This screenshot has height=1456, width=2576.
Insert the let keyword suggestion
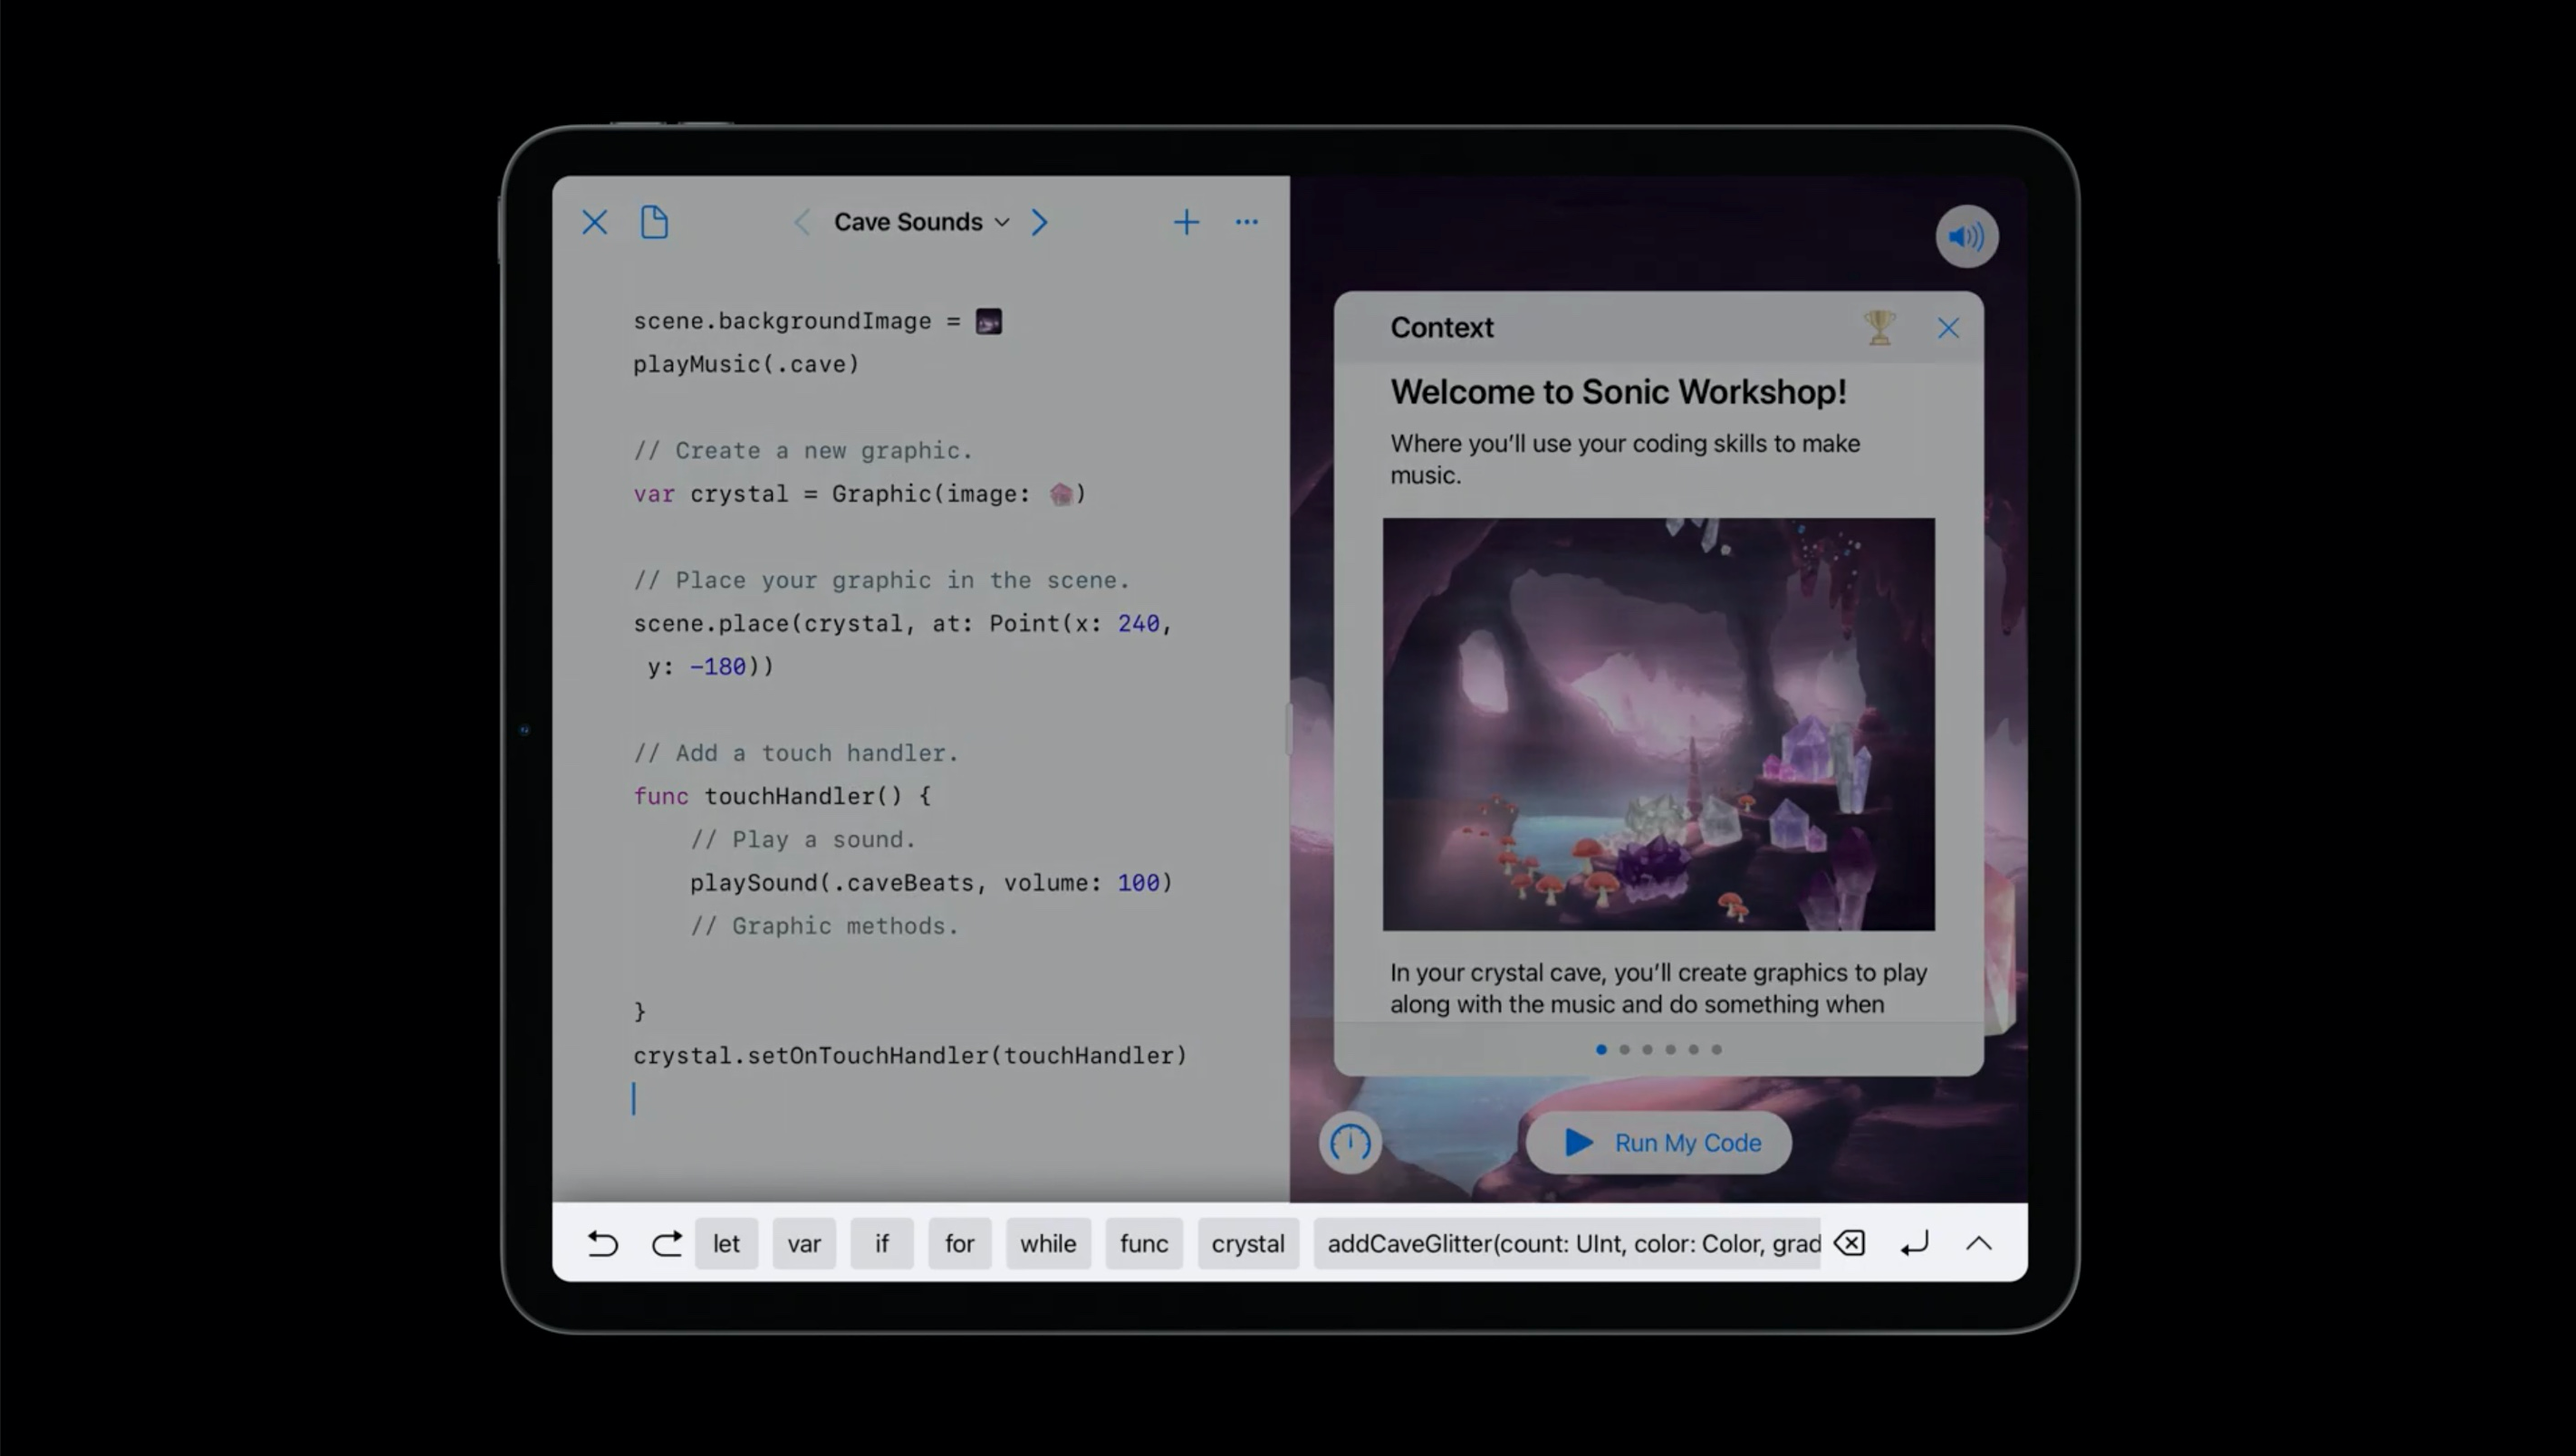pos(726,1243)
